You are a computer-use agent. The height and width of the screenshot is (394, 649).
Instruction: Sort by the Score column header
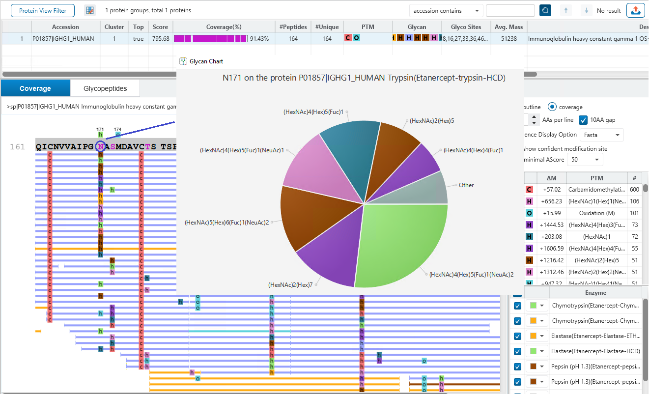[x=160, y=26]
